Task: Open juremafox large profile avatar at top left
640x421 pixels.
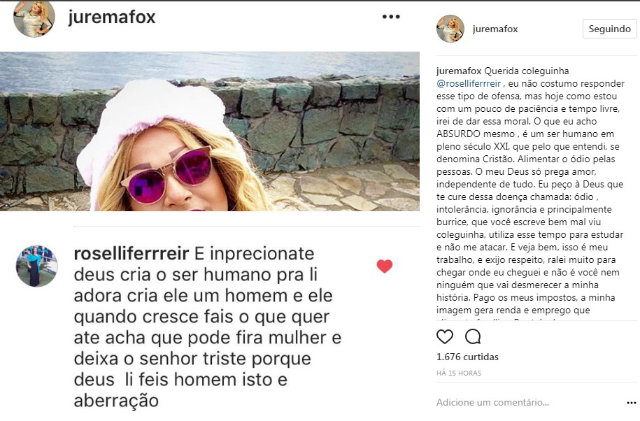Action: coord(34,18)
